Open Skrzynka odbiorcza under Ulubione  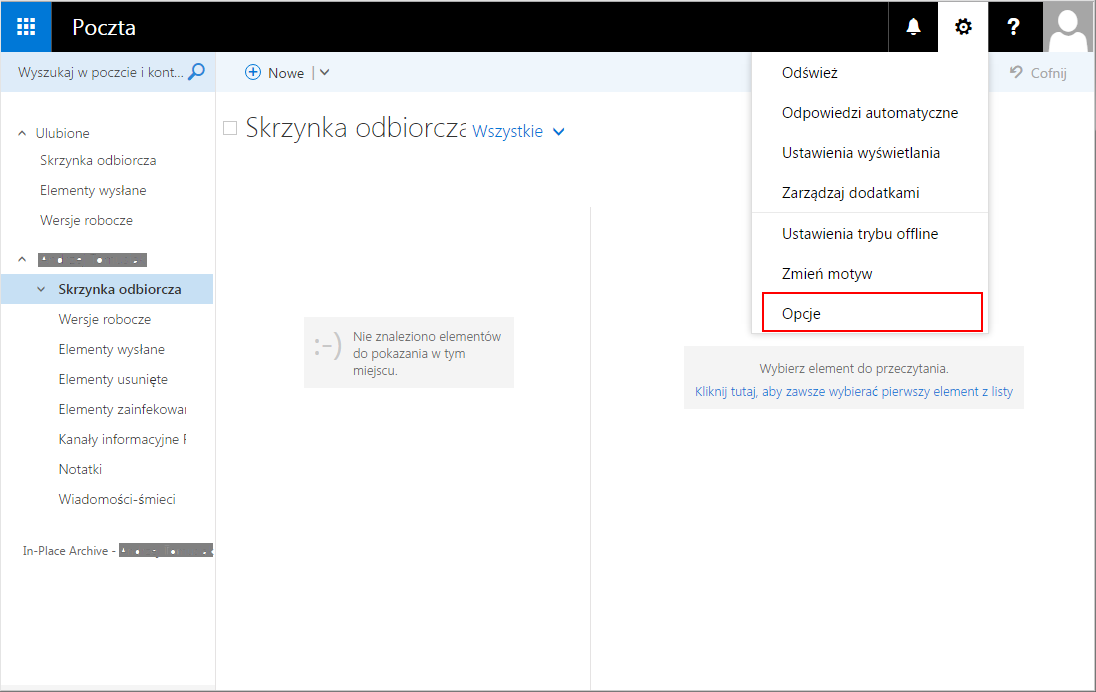coord(98,160)
